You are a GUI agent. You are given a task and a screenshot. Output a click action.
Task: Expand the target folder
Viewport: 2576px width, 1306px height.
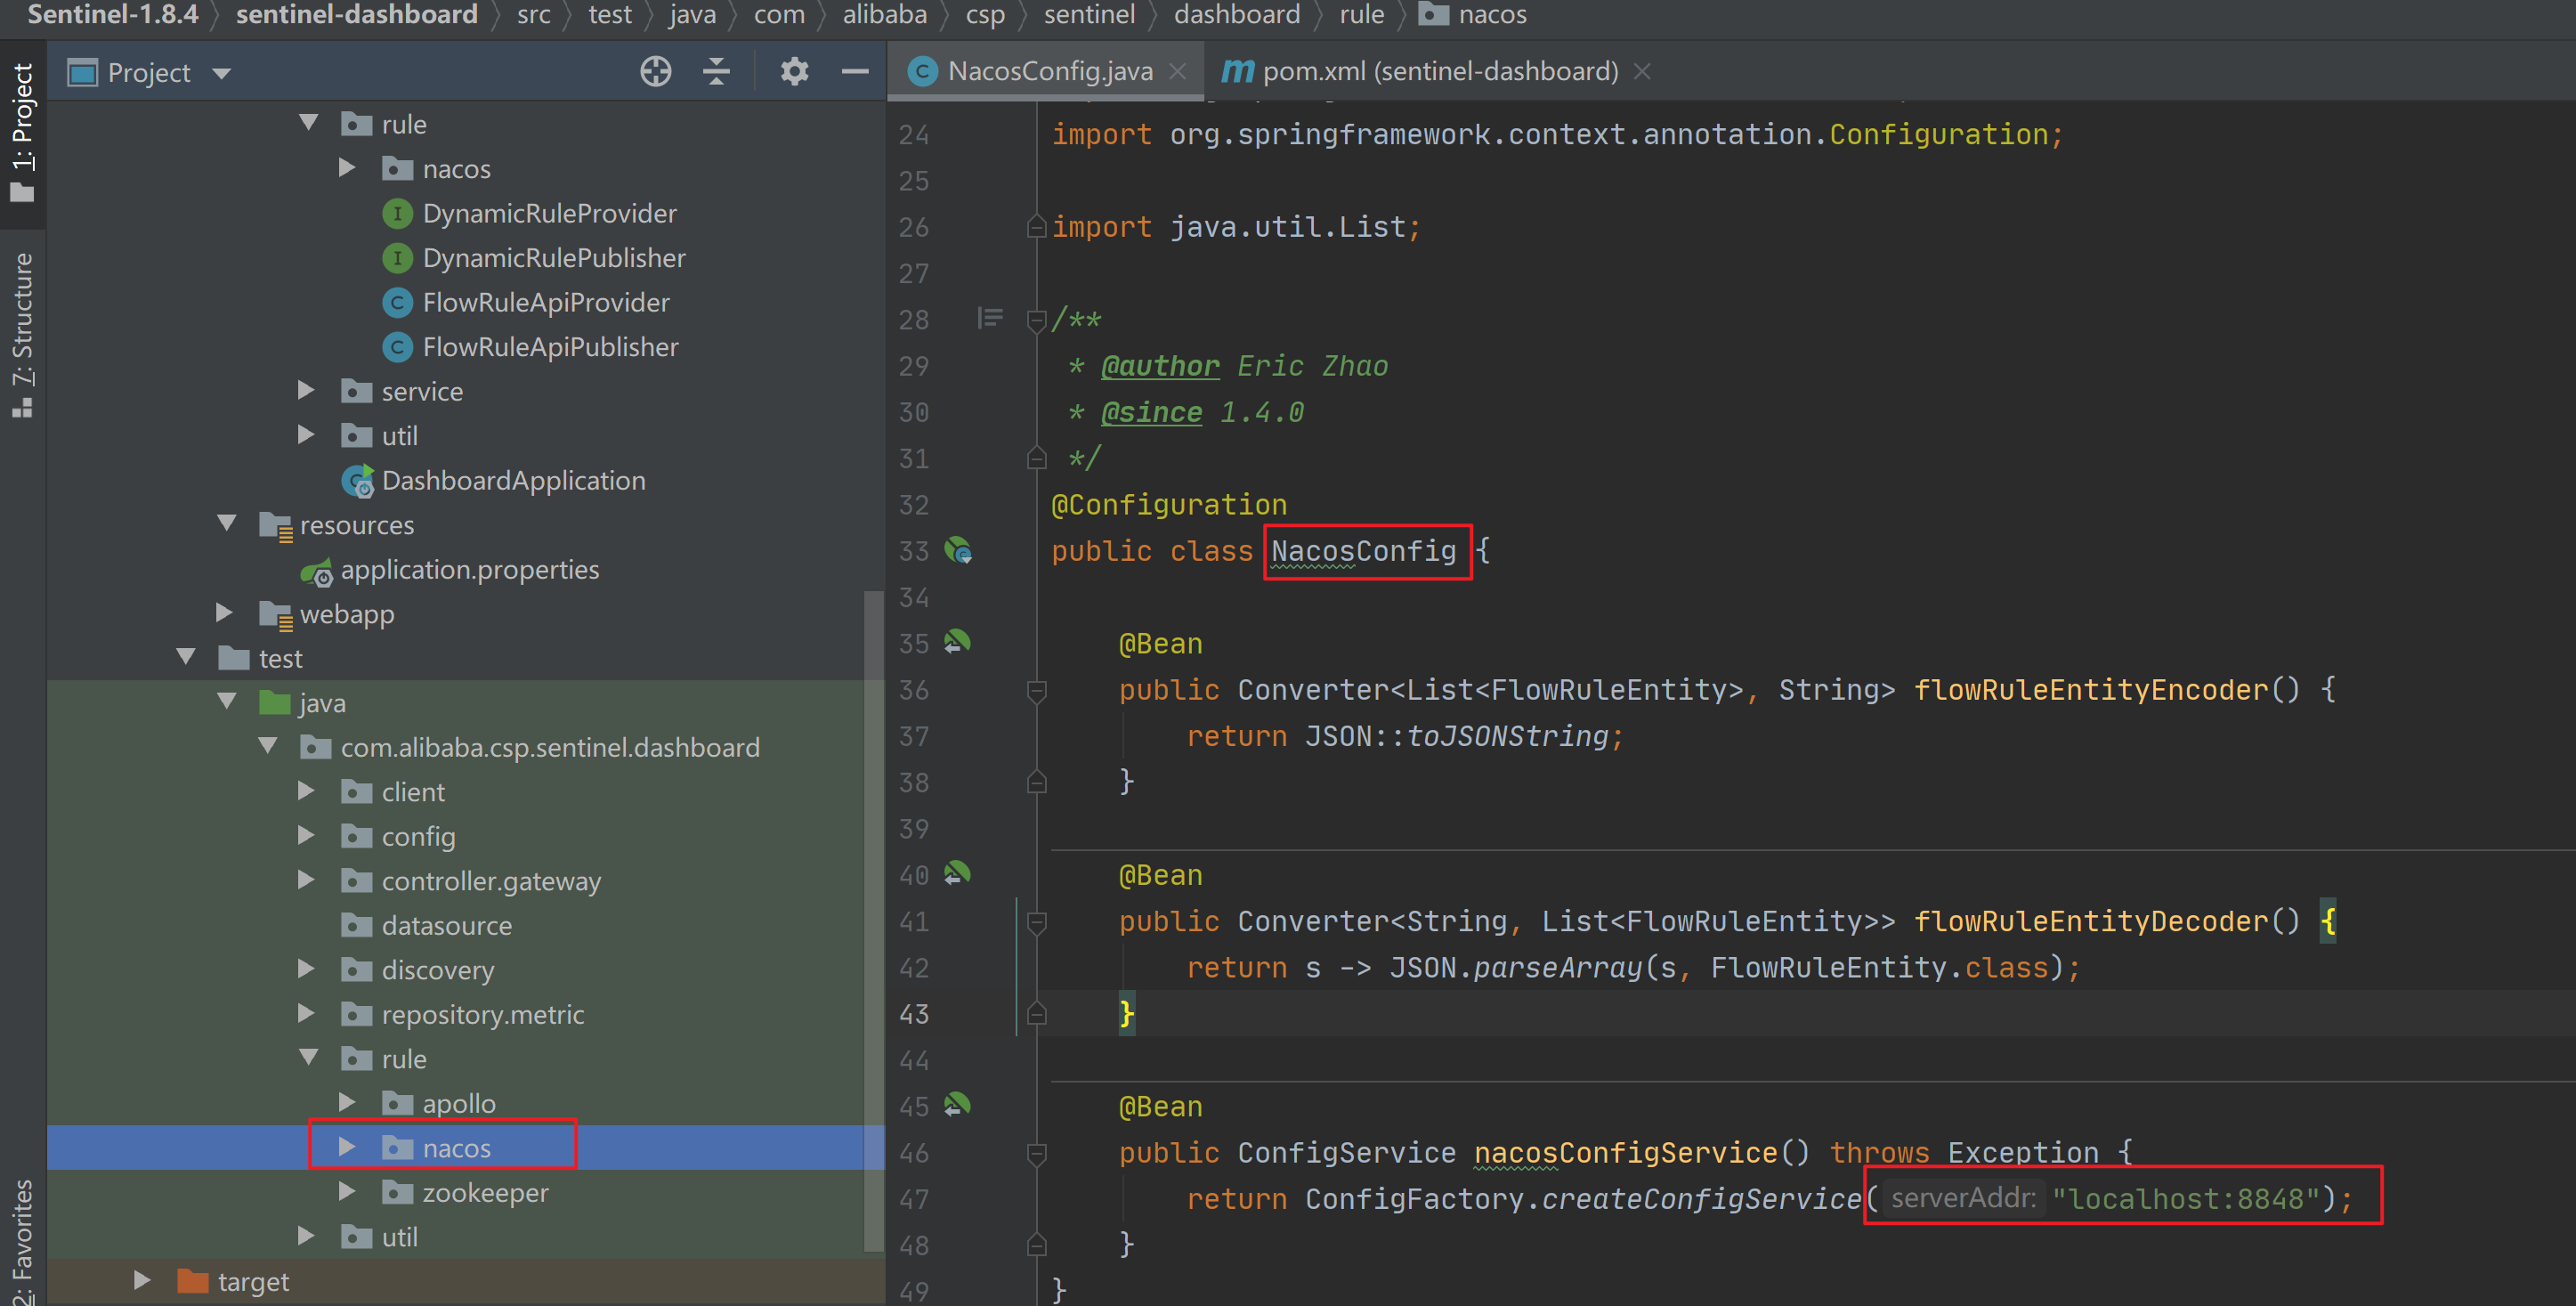pyautogui.click(x=142, y=1280)
